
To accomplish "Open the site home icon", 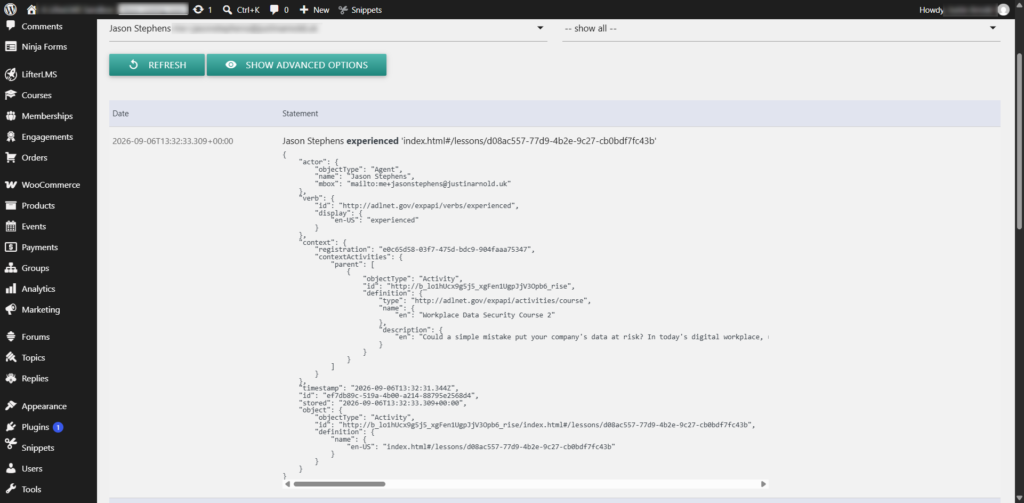I will click(31, 10).
